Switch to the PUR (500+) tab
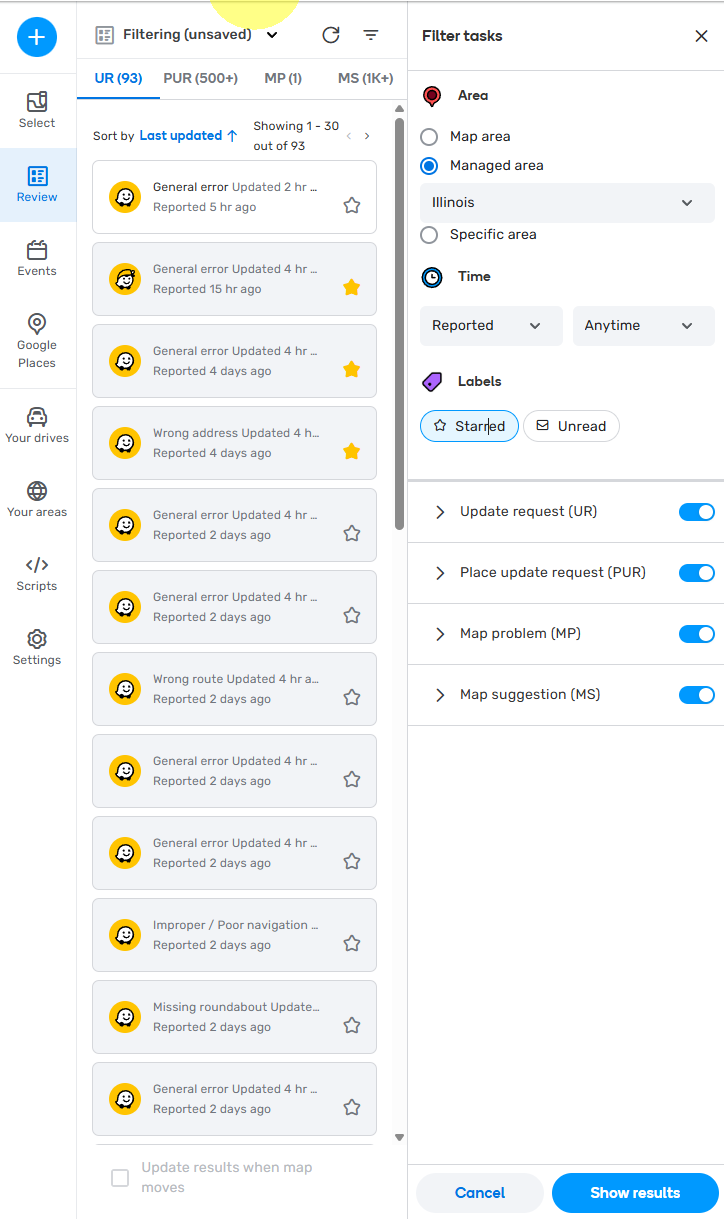The image size is (724, 1219). 201,78
